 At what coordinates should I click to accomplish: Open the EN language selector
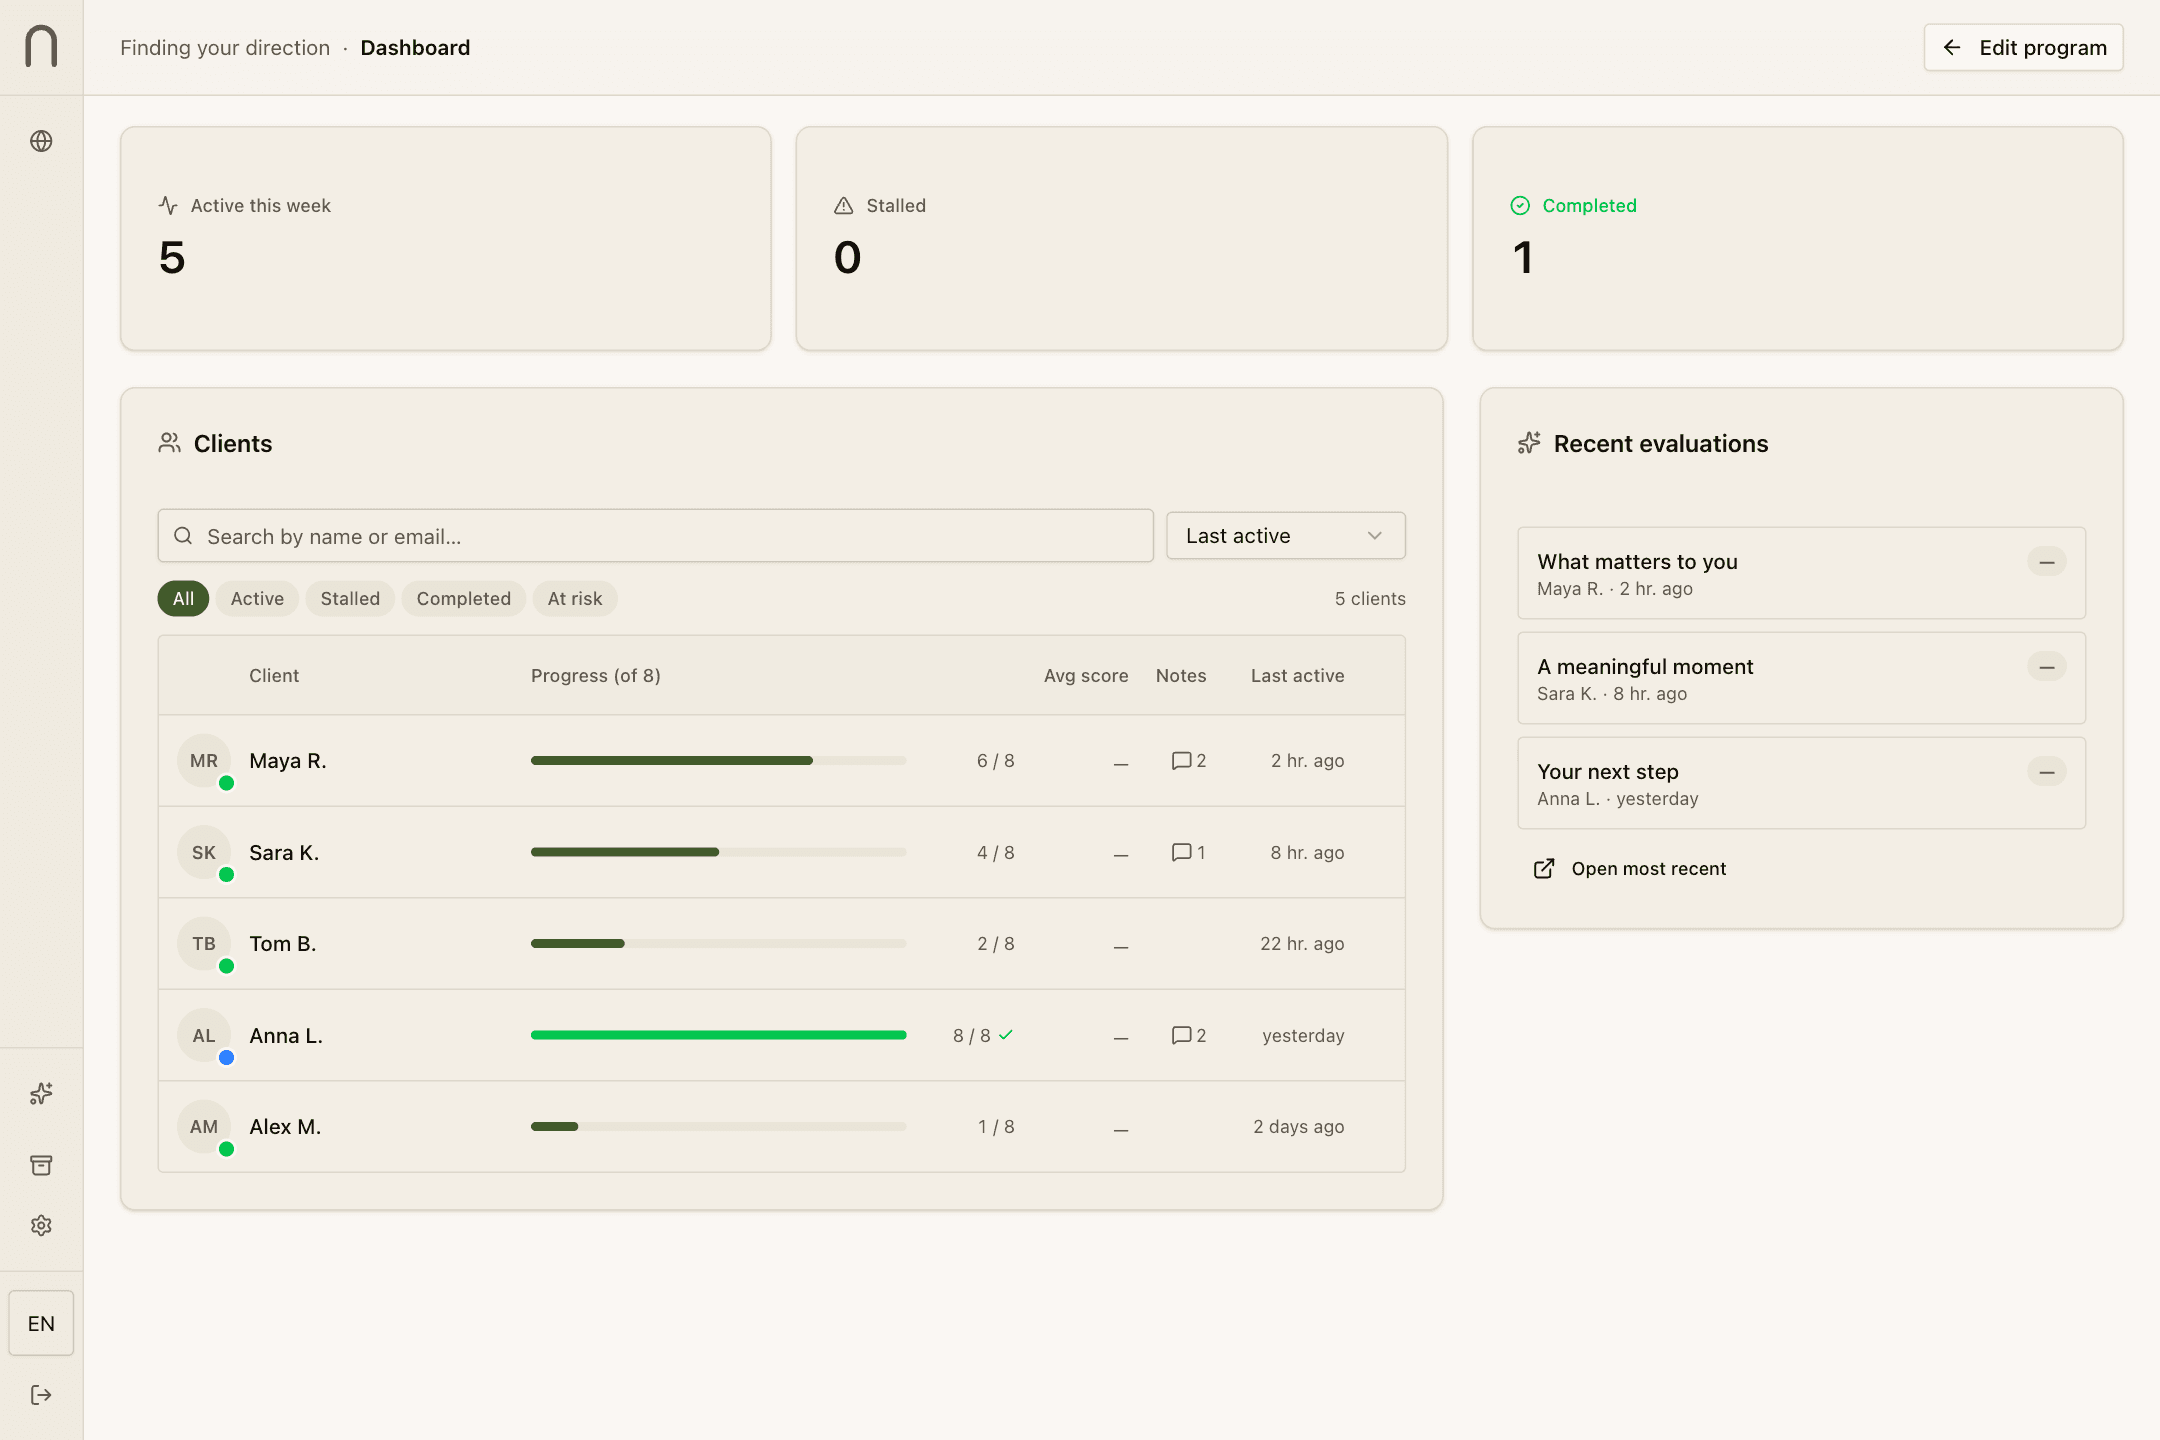tap(41, 1324)
